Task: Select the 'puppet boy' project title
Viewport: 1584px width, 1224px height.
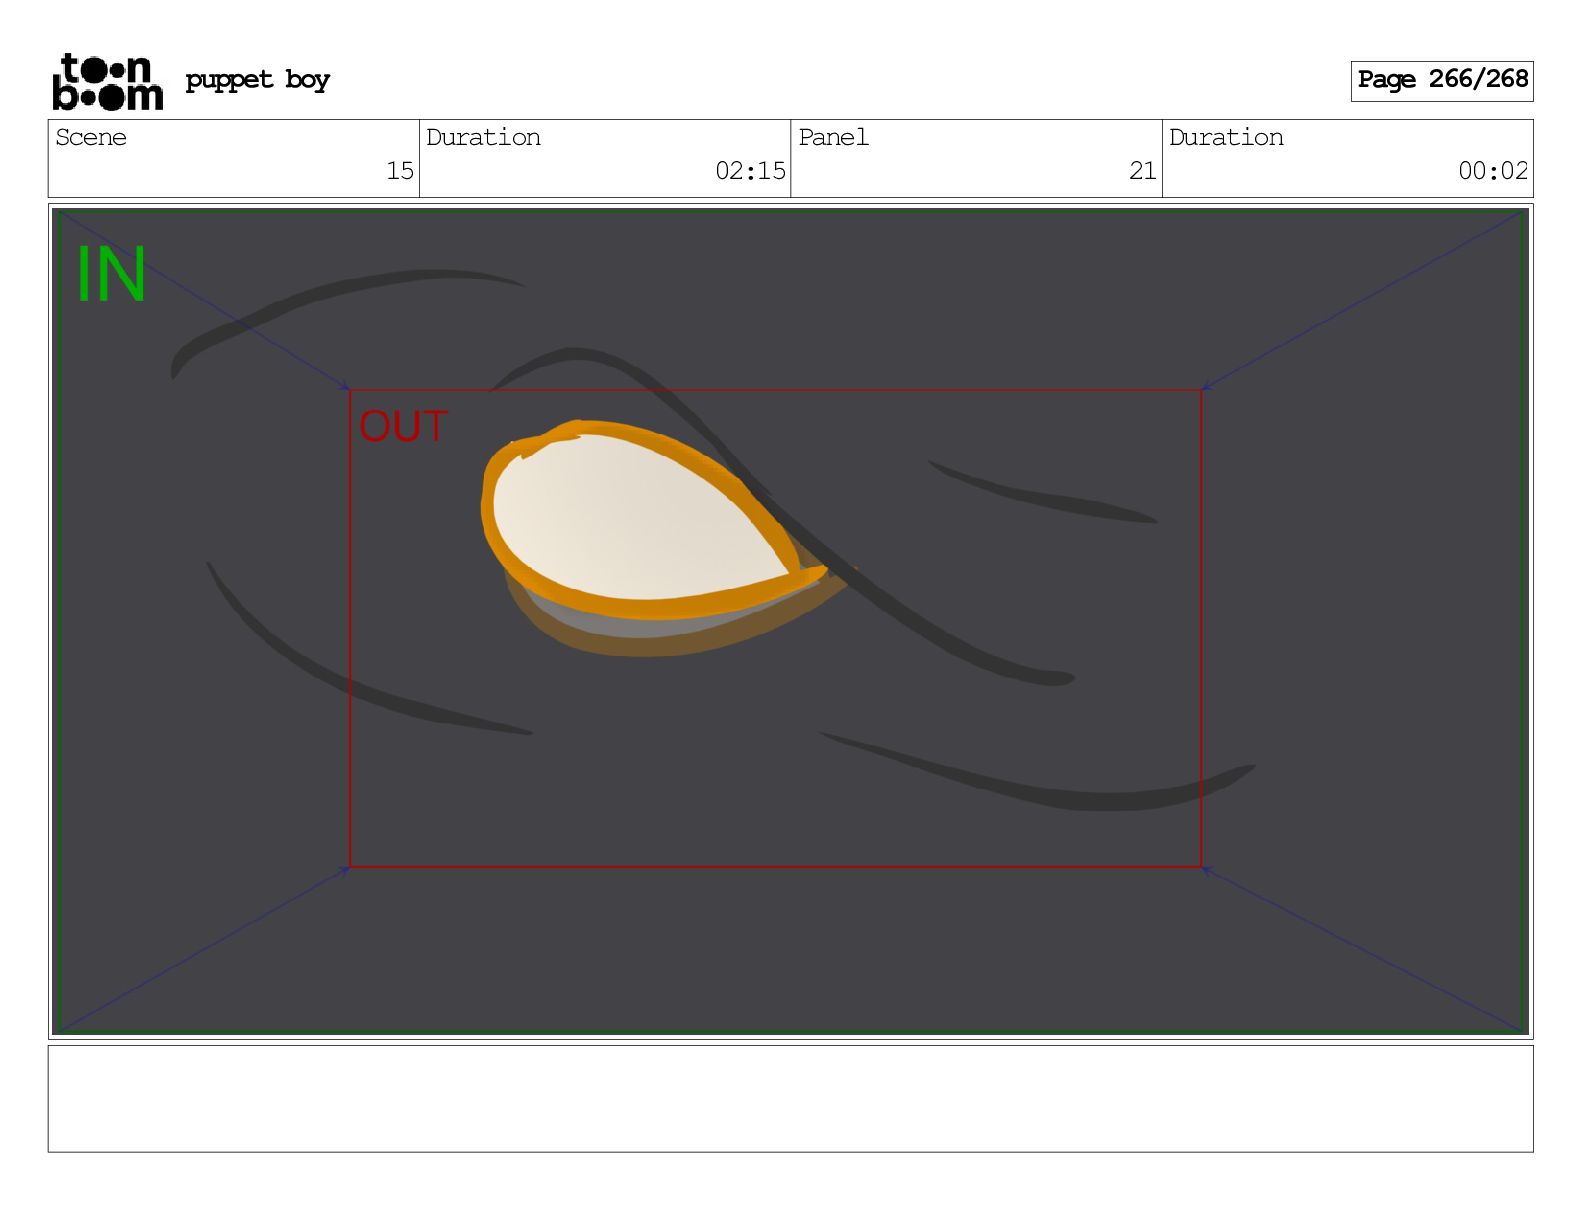Action: click(x=257, y=80)
